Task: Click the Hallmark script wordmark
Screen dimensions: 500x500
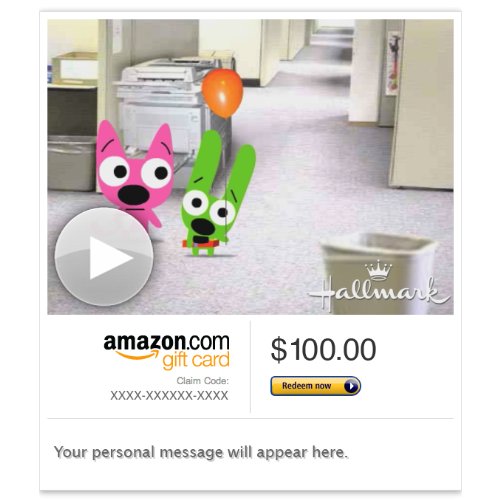Action: [378, 293]
